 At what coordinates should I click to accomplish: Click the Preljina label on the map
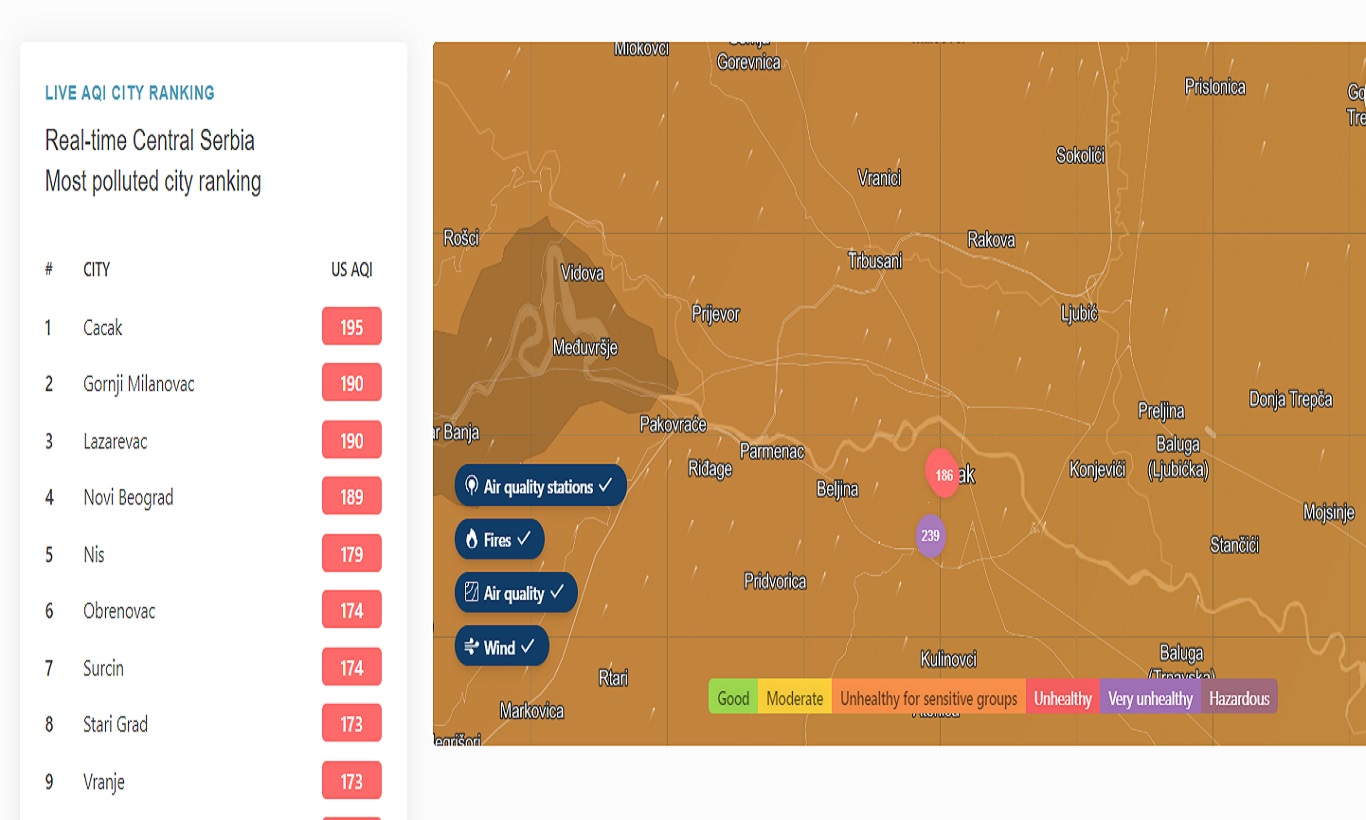[1161, 411]
